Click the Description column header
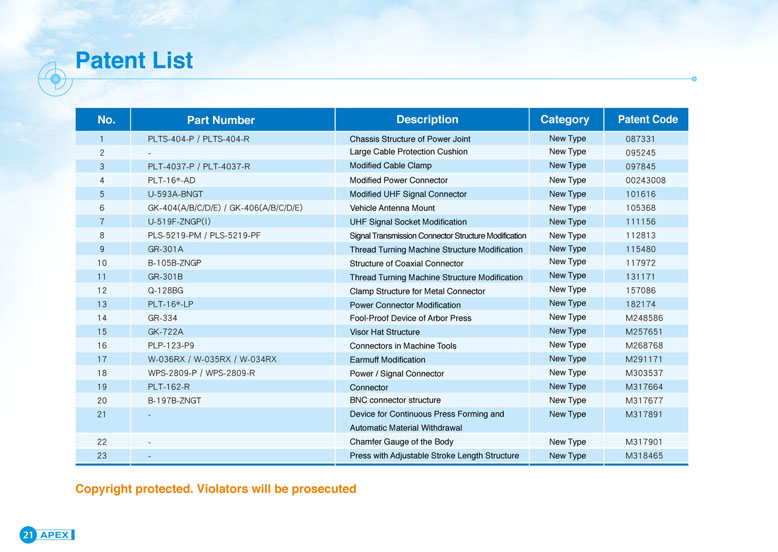 coord(427,120)
